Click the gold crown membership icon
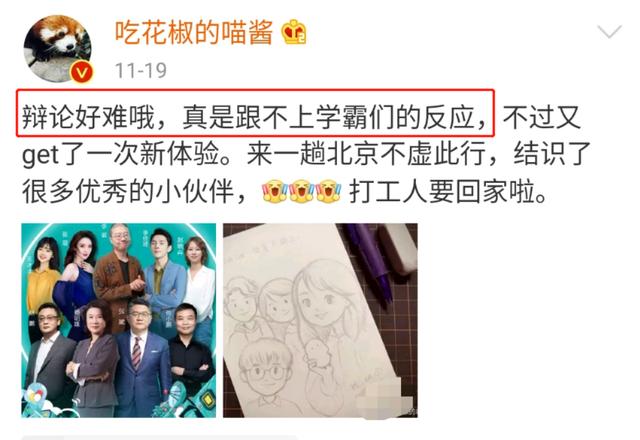The width and height of the screenshot is (640, 440). click(x=294, y=32)
